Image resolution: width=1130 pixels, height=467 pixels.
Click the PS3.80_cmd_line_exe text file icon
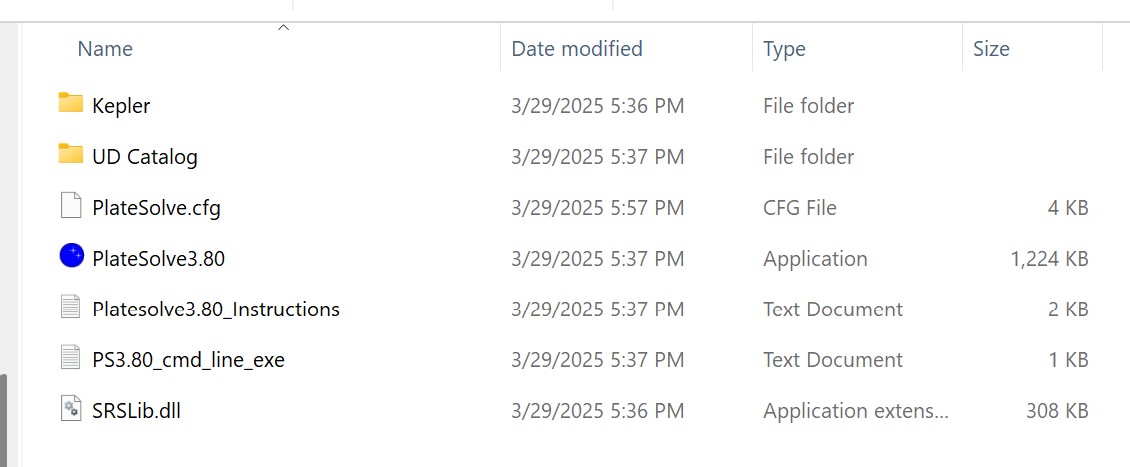point(71,357)
